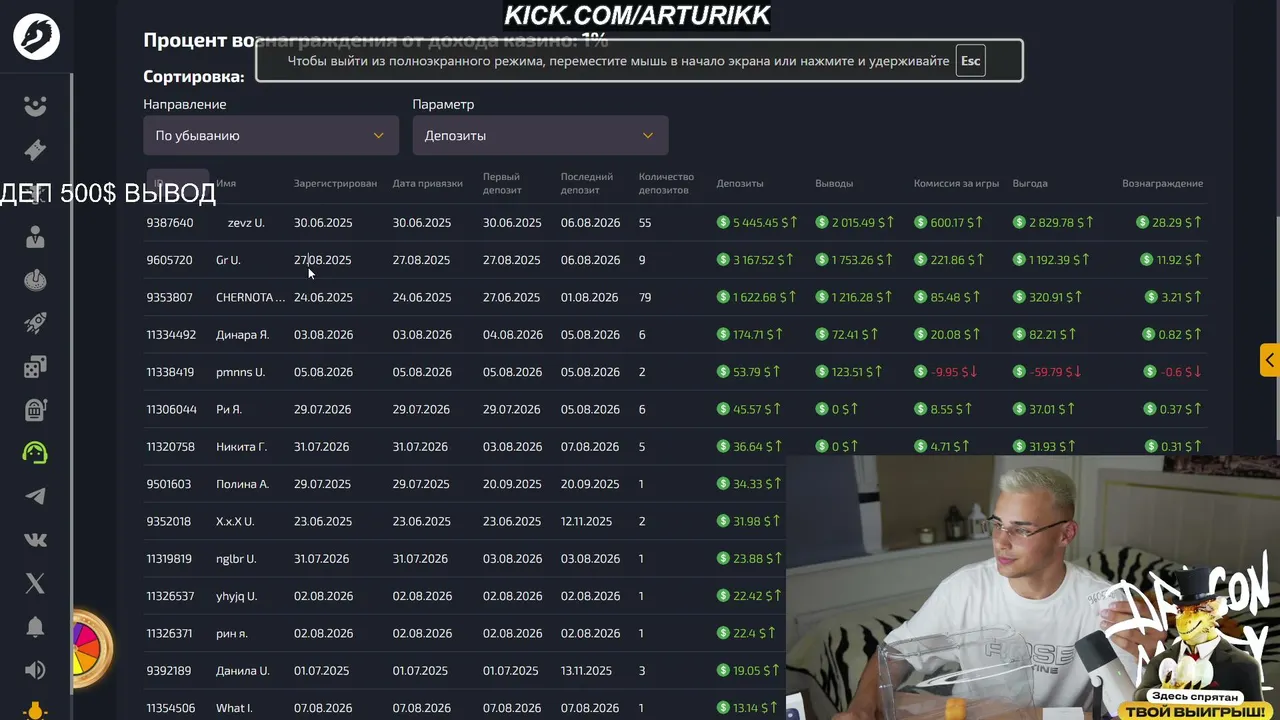Select the ID cell 9353807
Screen dimensions: 1280x720
tap(170, 298)
